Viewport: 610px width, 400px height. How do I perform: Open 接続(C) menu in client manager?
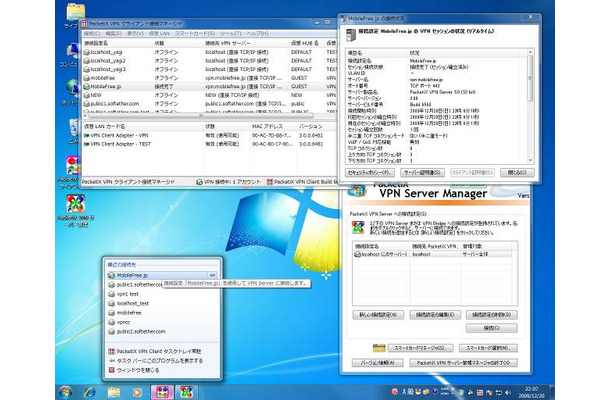[x=92, y=34]
